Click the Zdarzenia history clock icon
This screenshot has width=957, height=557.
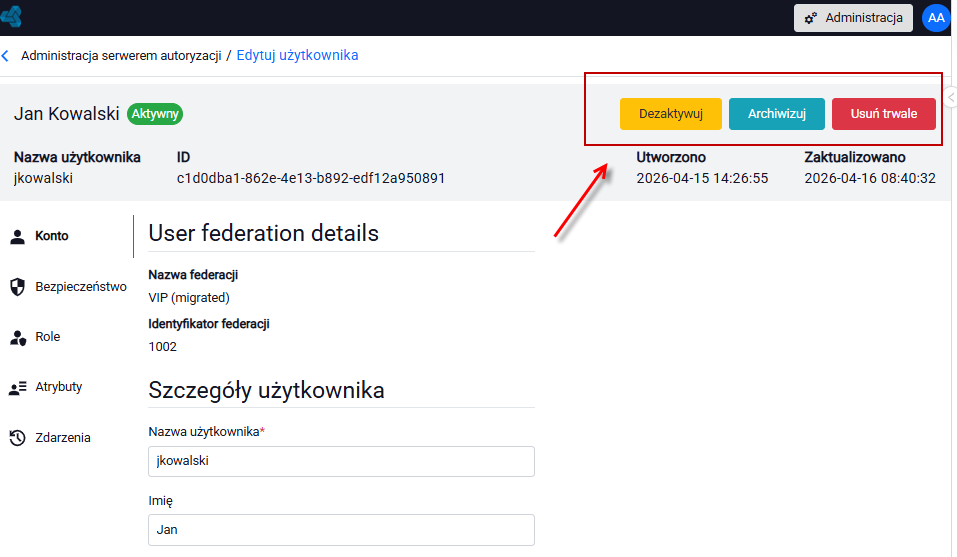pyautogui.click(x=18, y=437)
